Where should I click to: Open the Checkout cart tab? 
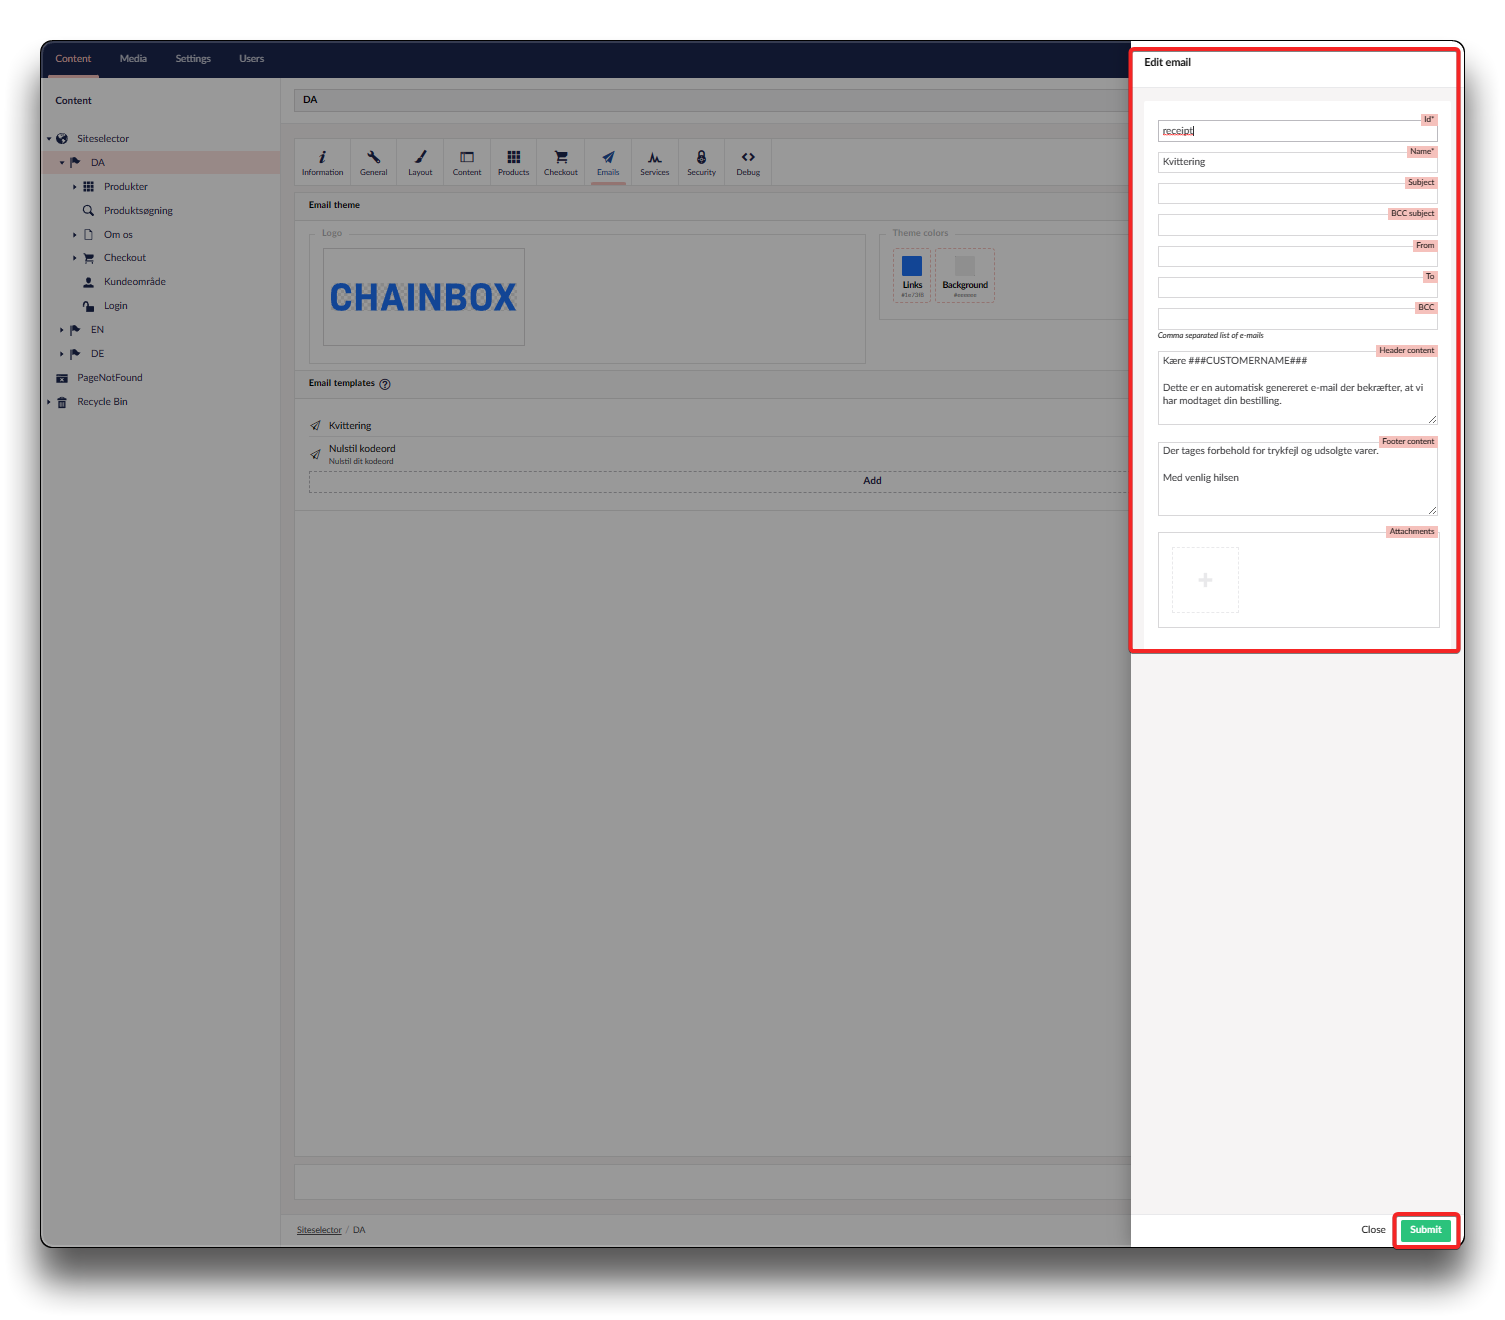561,162
